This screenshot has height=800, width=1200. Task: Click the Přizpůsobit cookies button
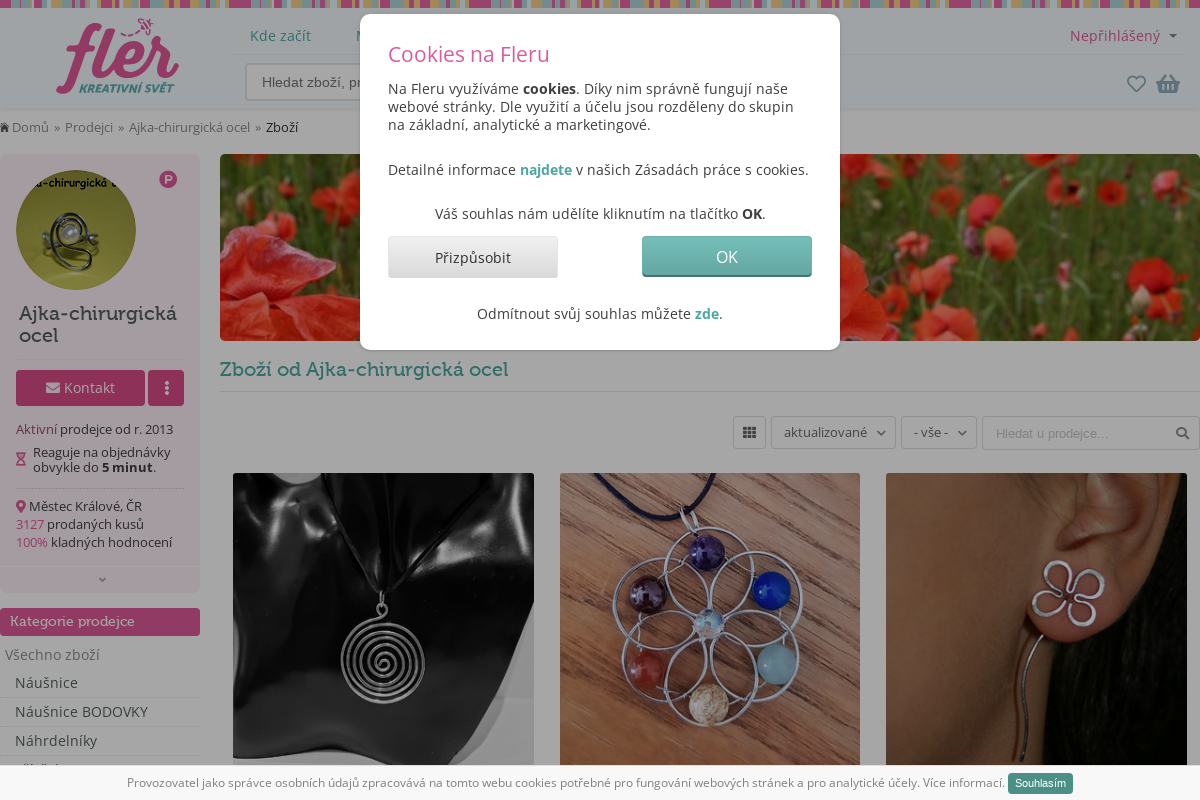click(473, 257)
